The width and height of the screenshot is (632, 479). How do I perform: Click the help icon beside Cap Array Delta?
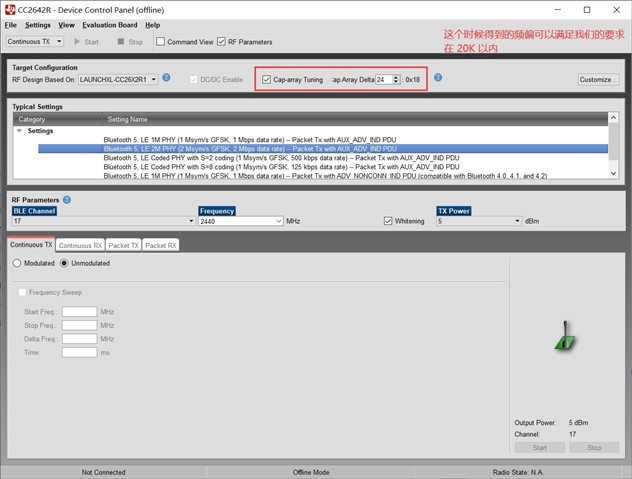[438, 77]
